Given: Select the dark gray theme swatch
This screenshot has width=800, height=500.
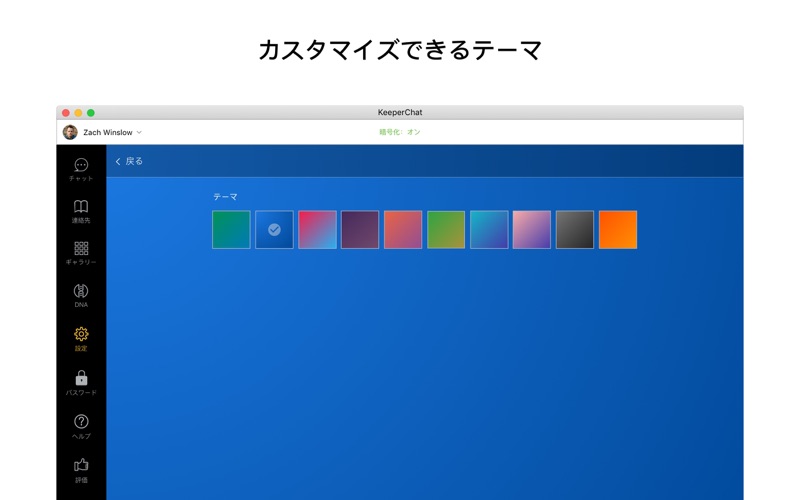Looking at the screenshot, I should (x=575, y=230).
